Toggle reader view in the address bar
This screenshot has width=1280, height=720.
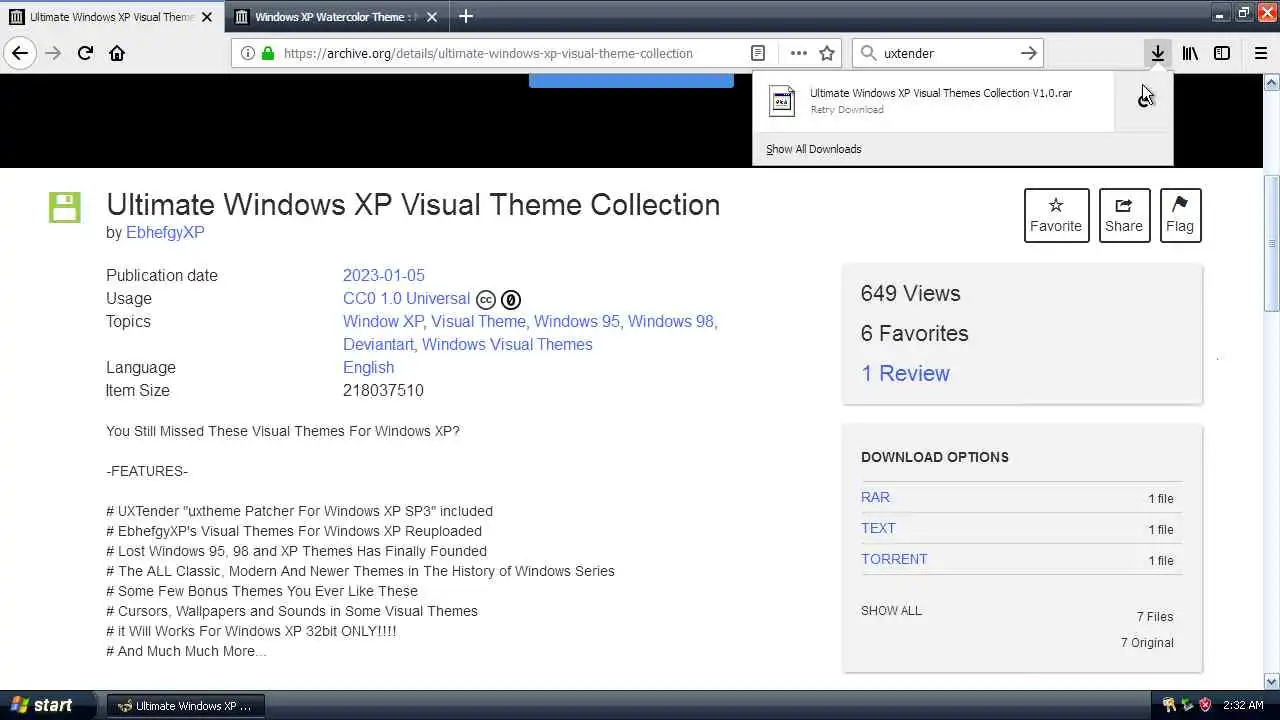[758, 53]
